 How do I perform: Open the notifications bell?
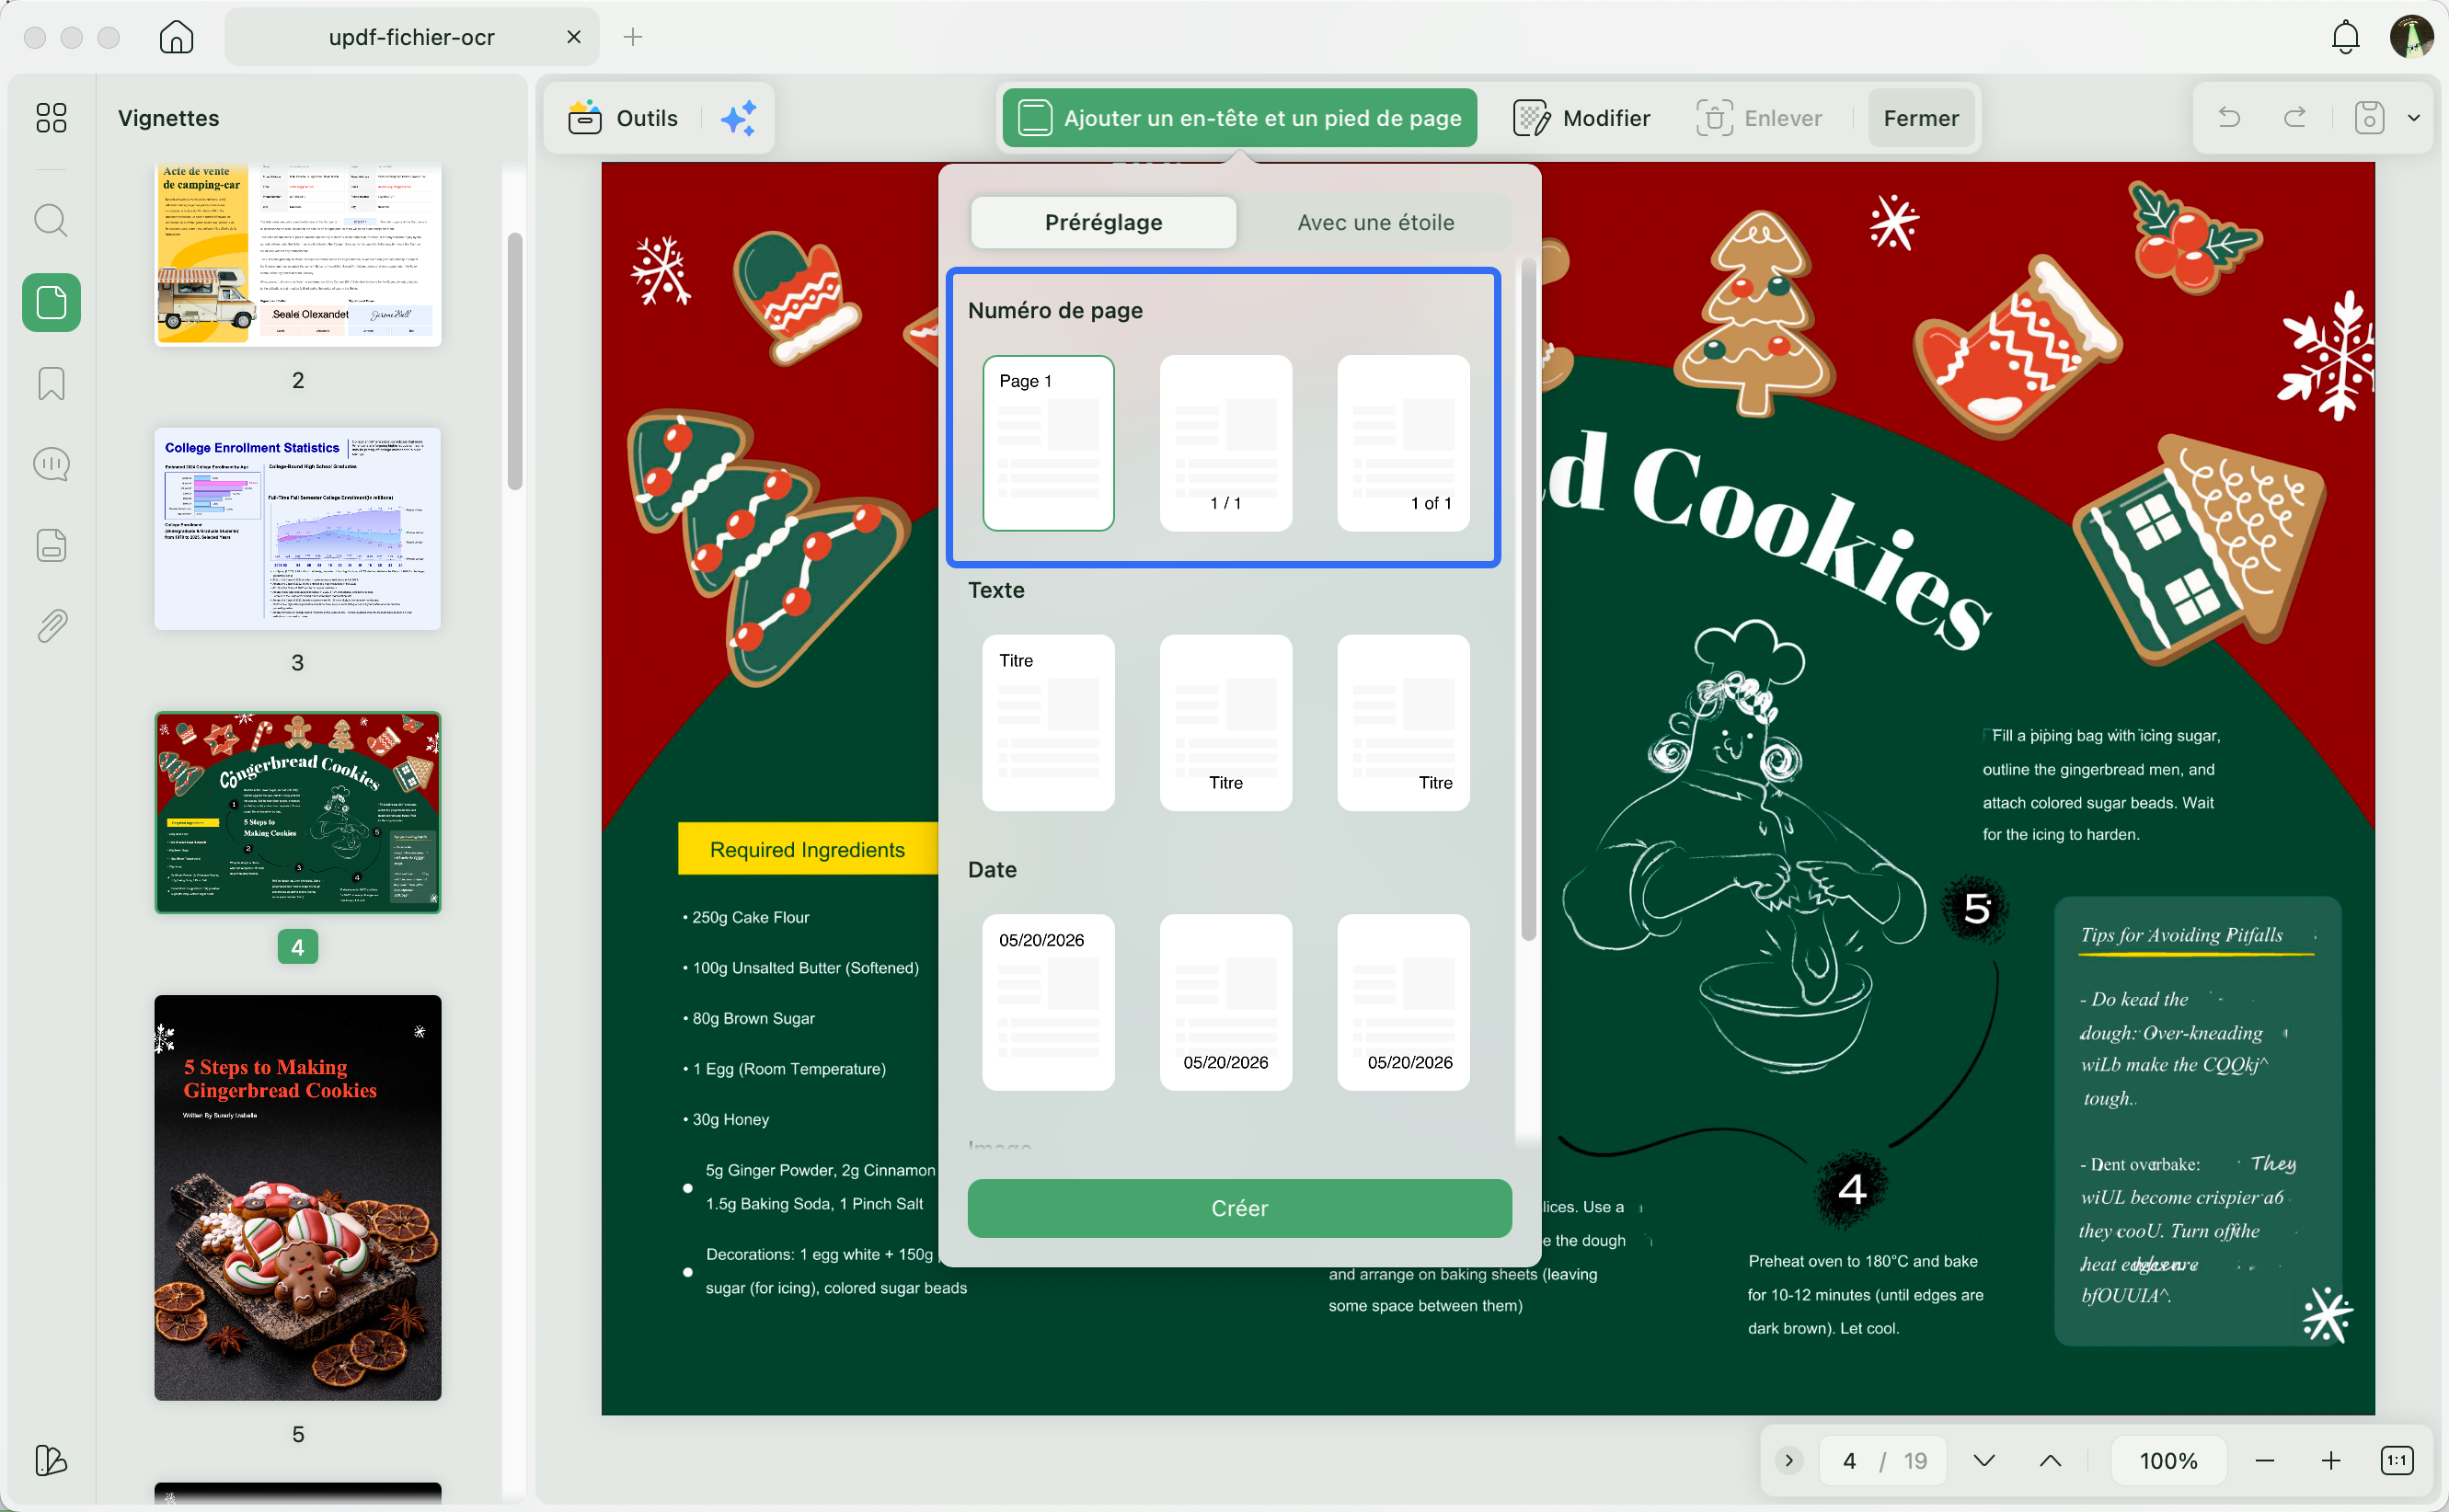pyautogui.click(x=2345, y=37)
